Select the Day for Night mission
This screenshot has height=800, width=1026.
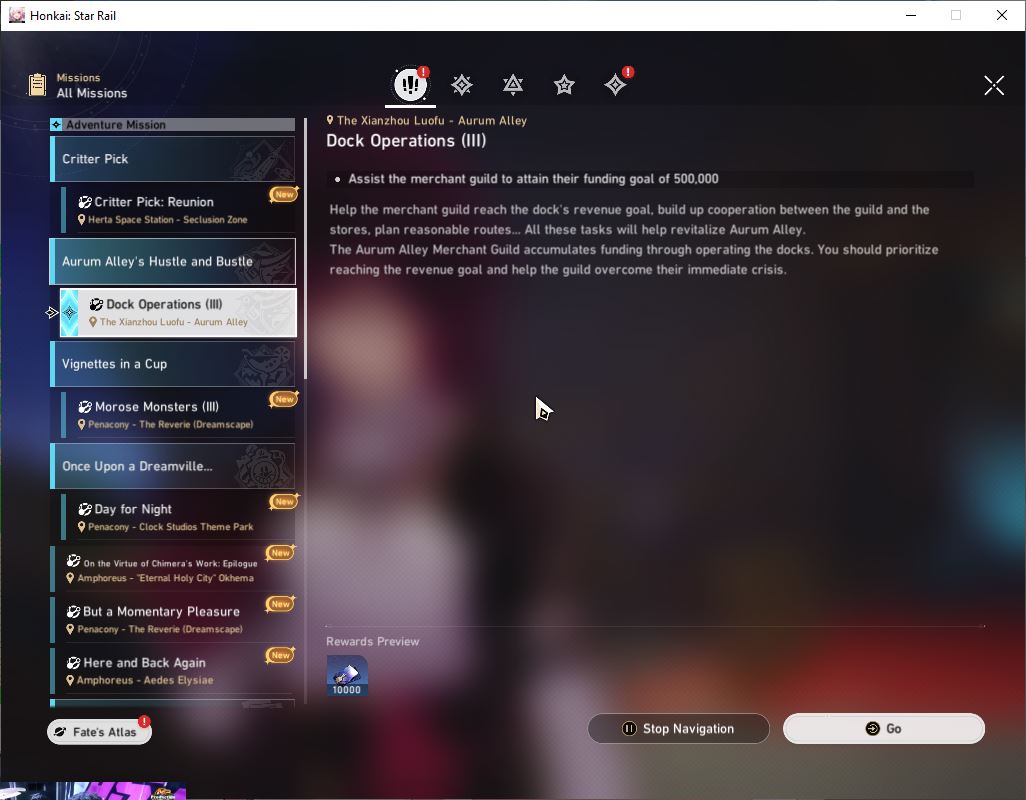point(179,517)
